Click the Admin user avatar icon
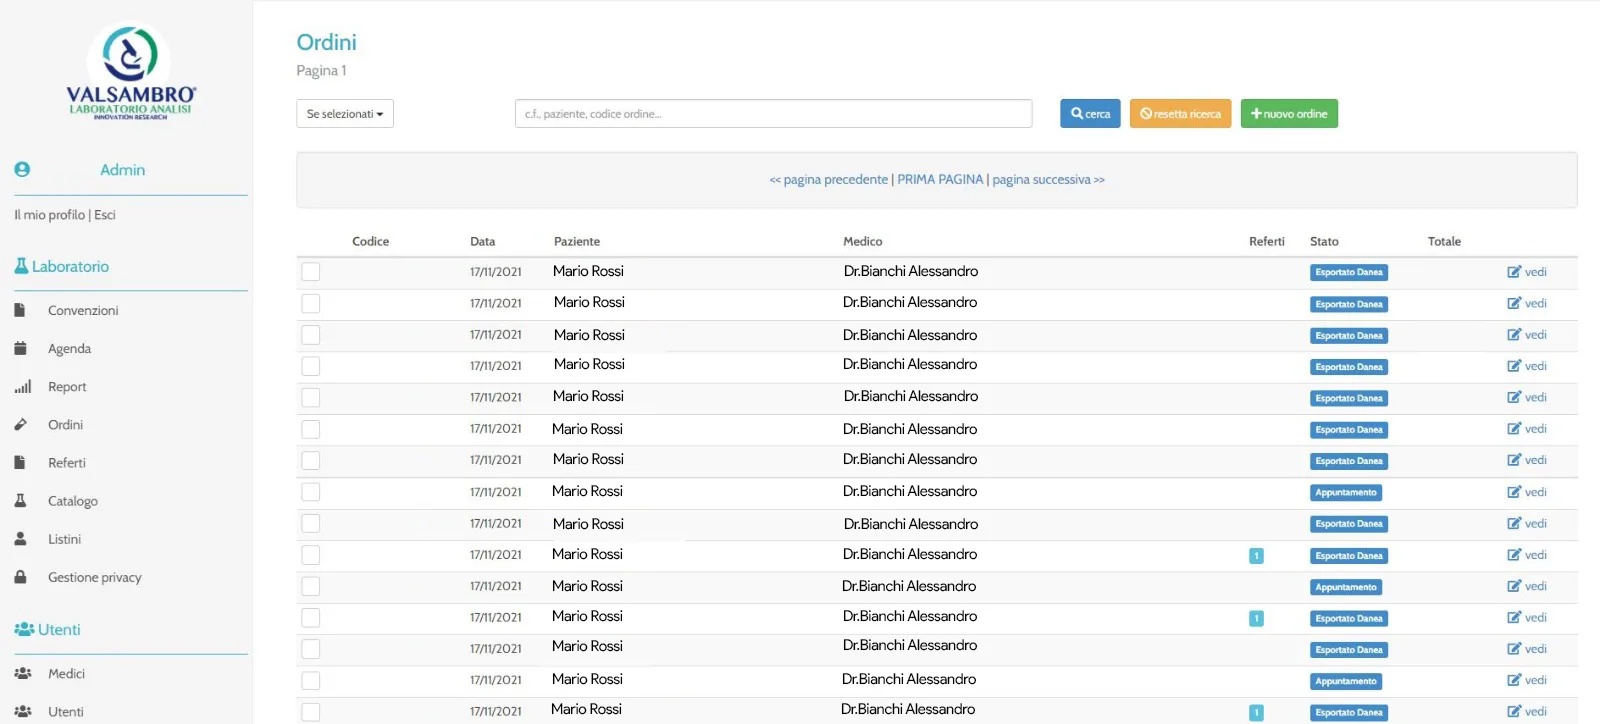1600x724 pixels. point(22,170)
